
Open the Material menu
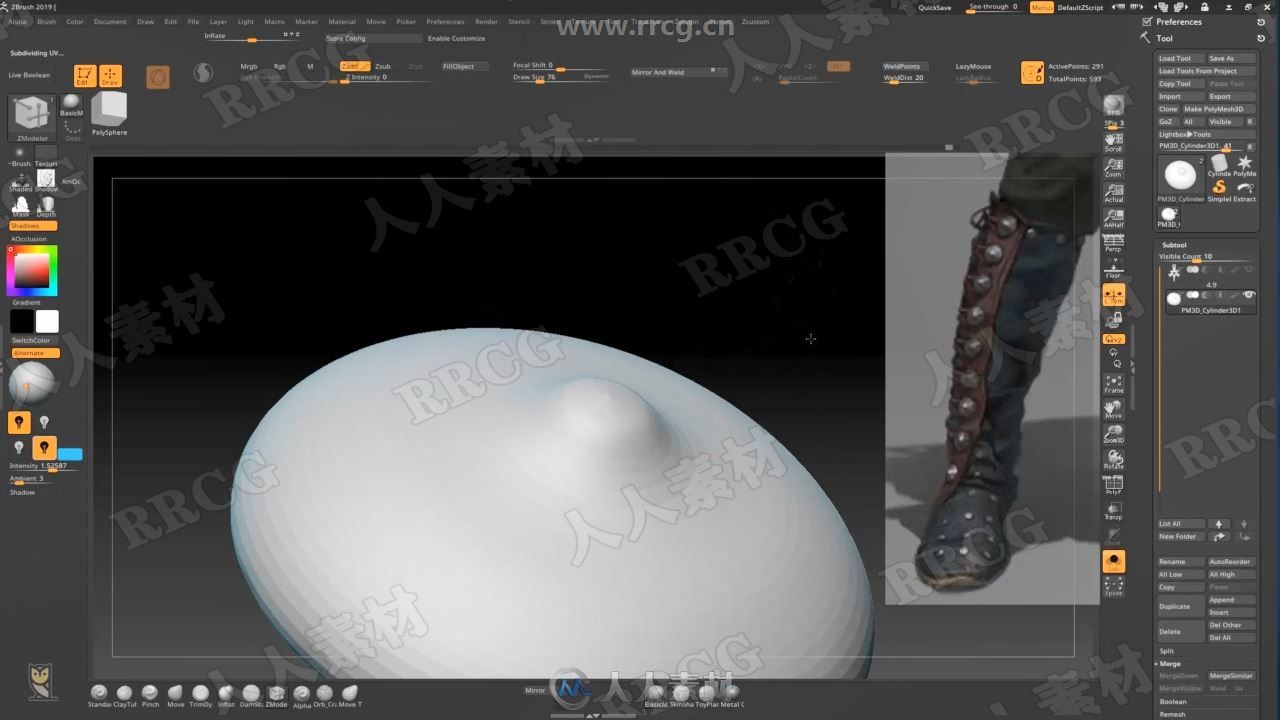pyautogui.click(x=342, y=21)
